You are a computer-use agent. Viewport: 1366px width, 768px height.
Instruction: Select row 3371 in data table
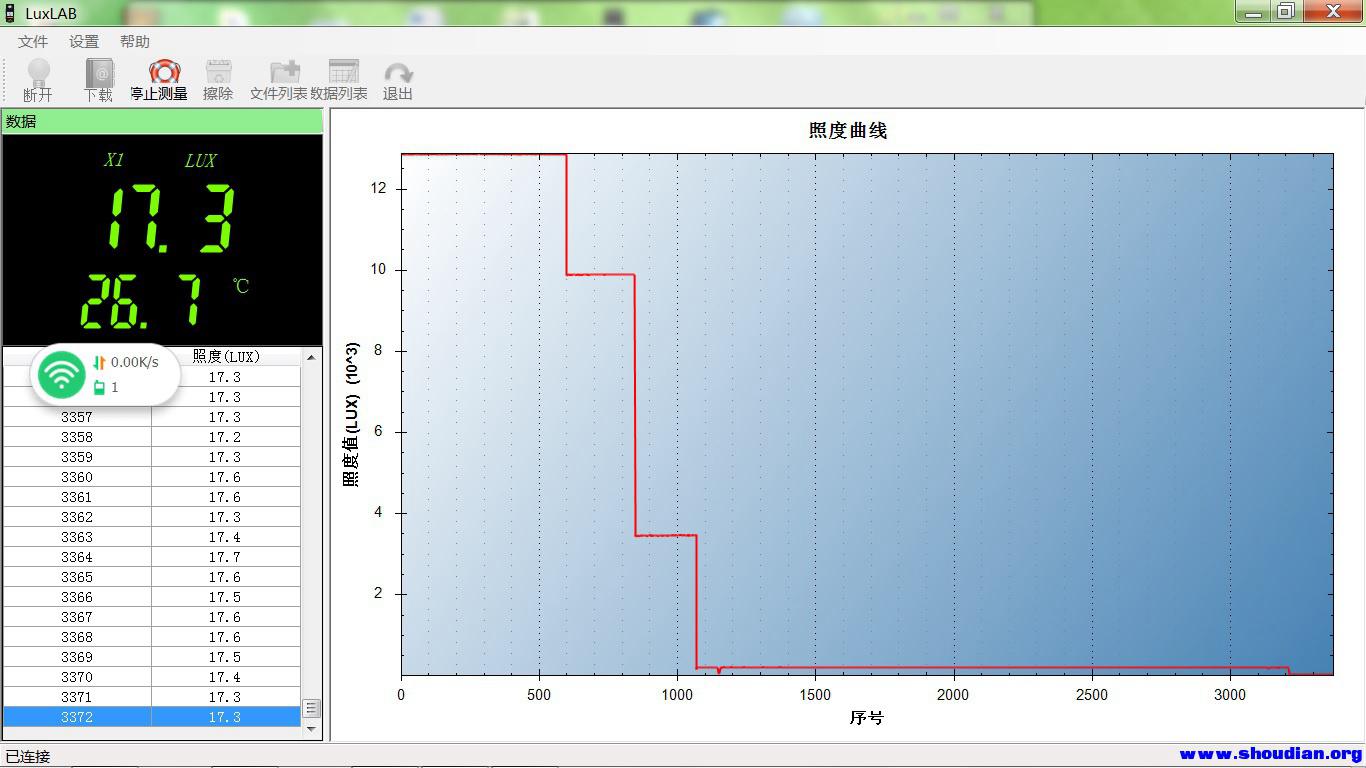click(152, 697)
